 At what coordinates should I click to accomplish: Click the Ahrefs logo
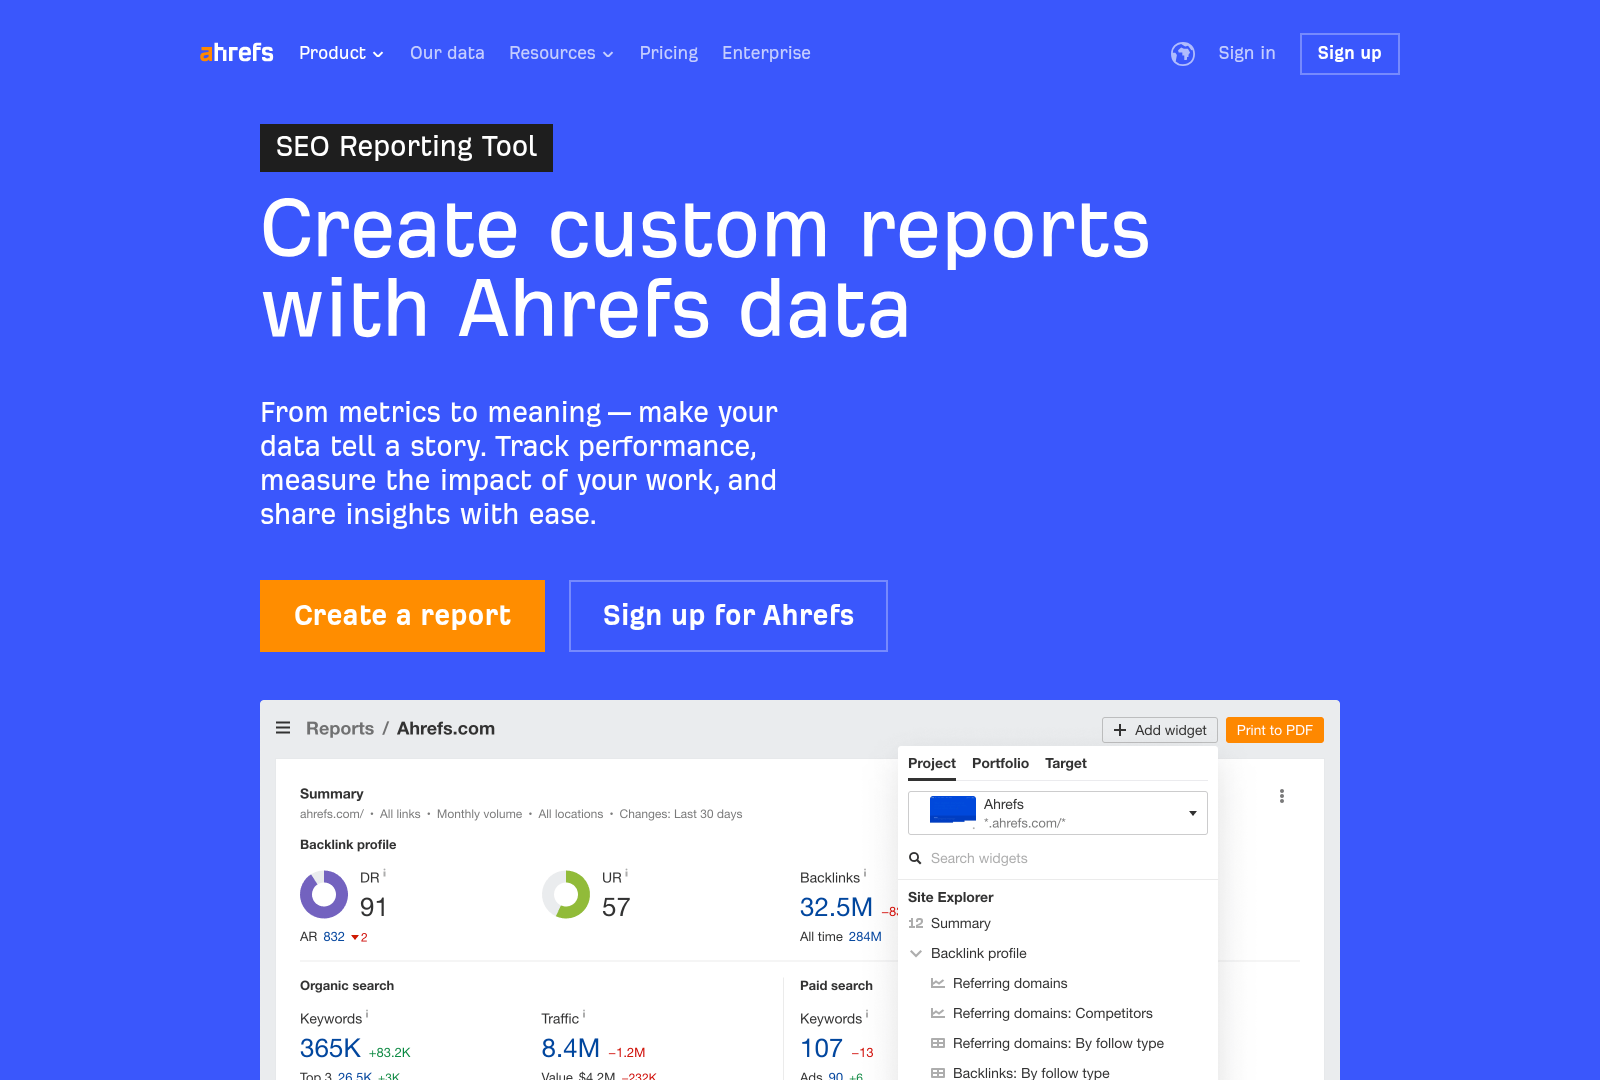pos(236,53)
